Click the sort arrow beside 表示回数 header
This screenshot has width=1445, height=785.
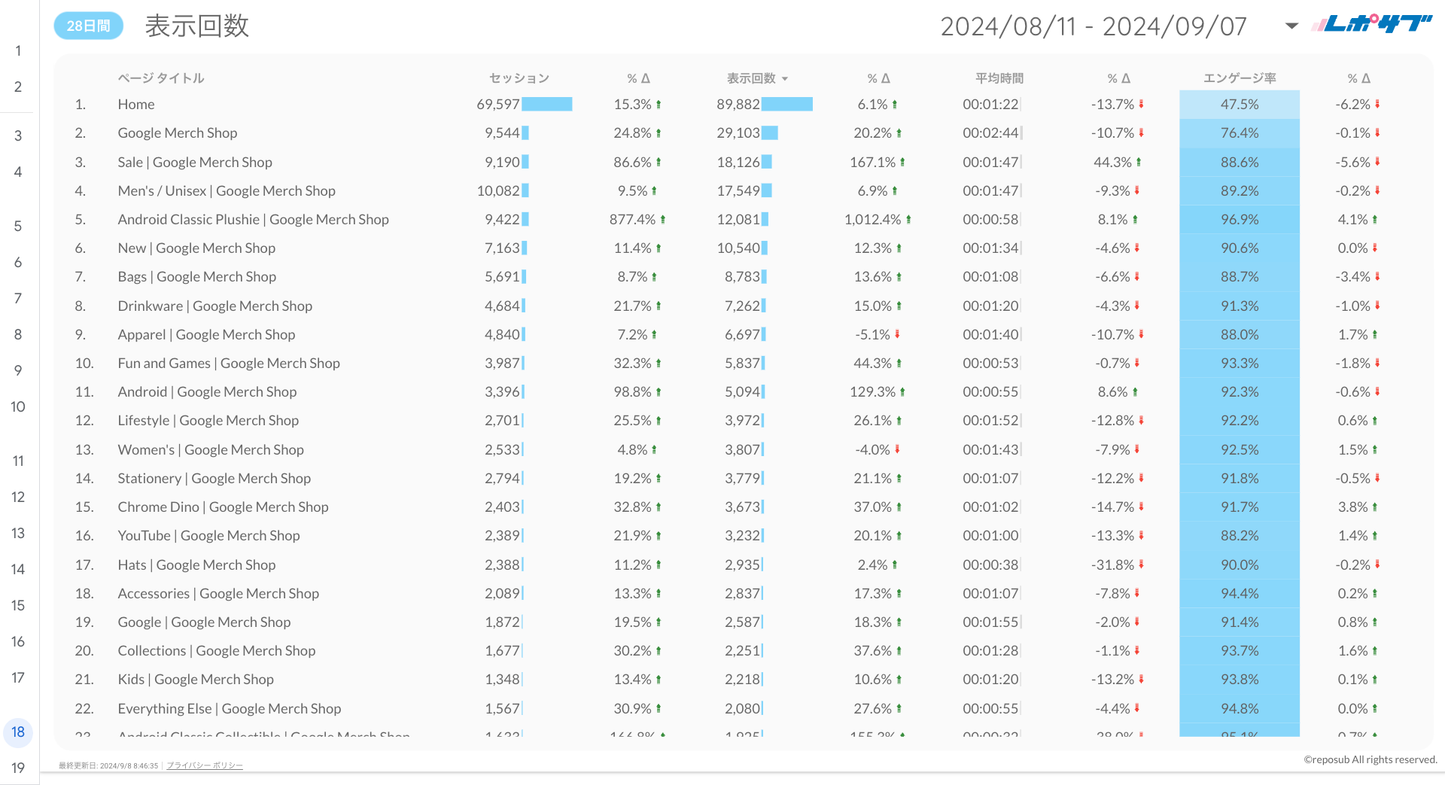pyautogui.click(x=785, y=79)
